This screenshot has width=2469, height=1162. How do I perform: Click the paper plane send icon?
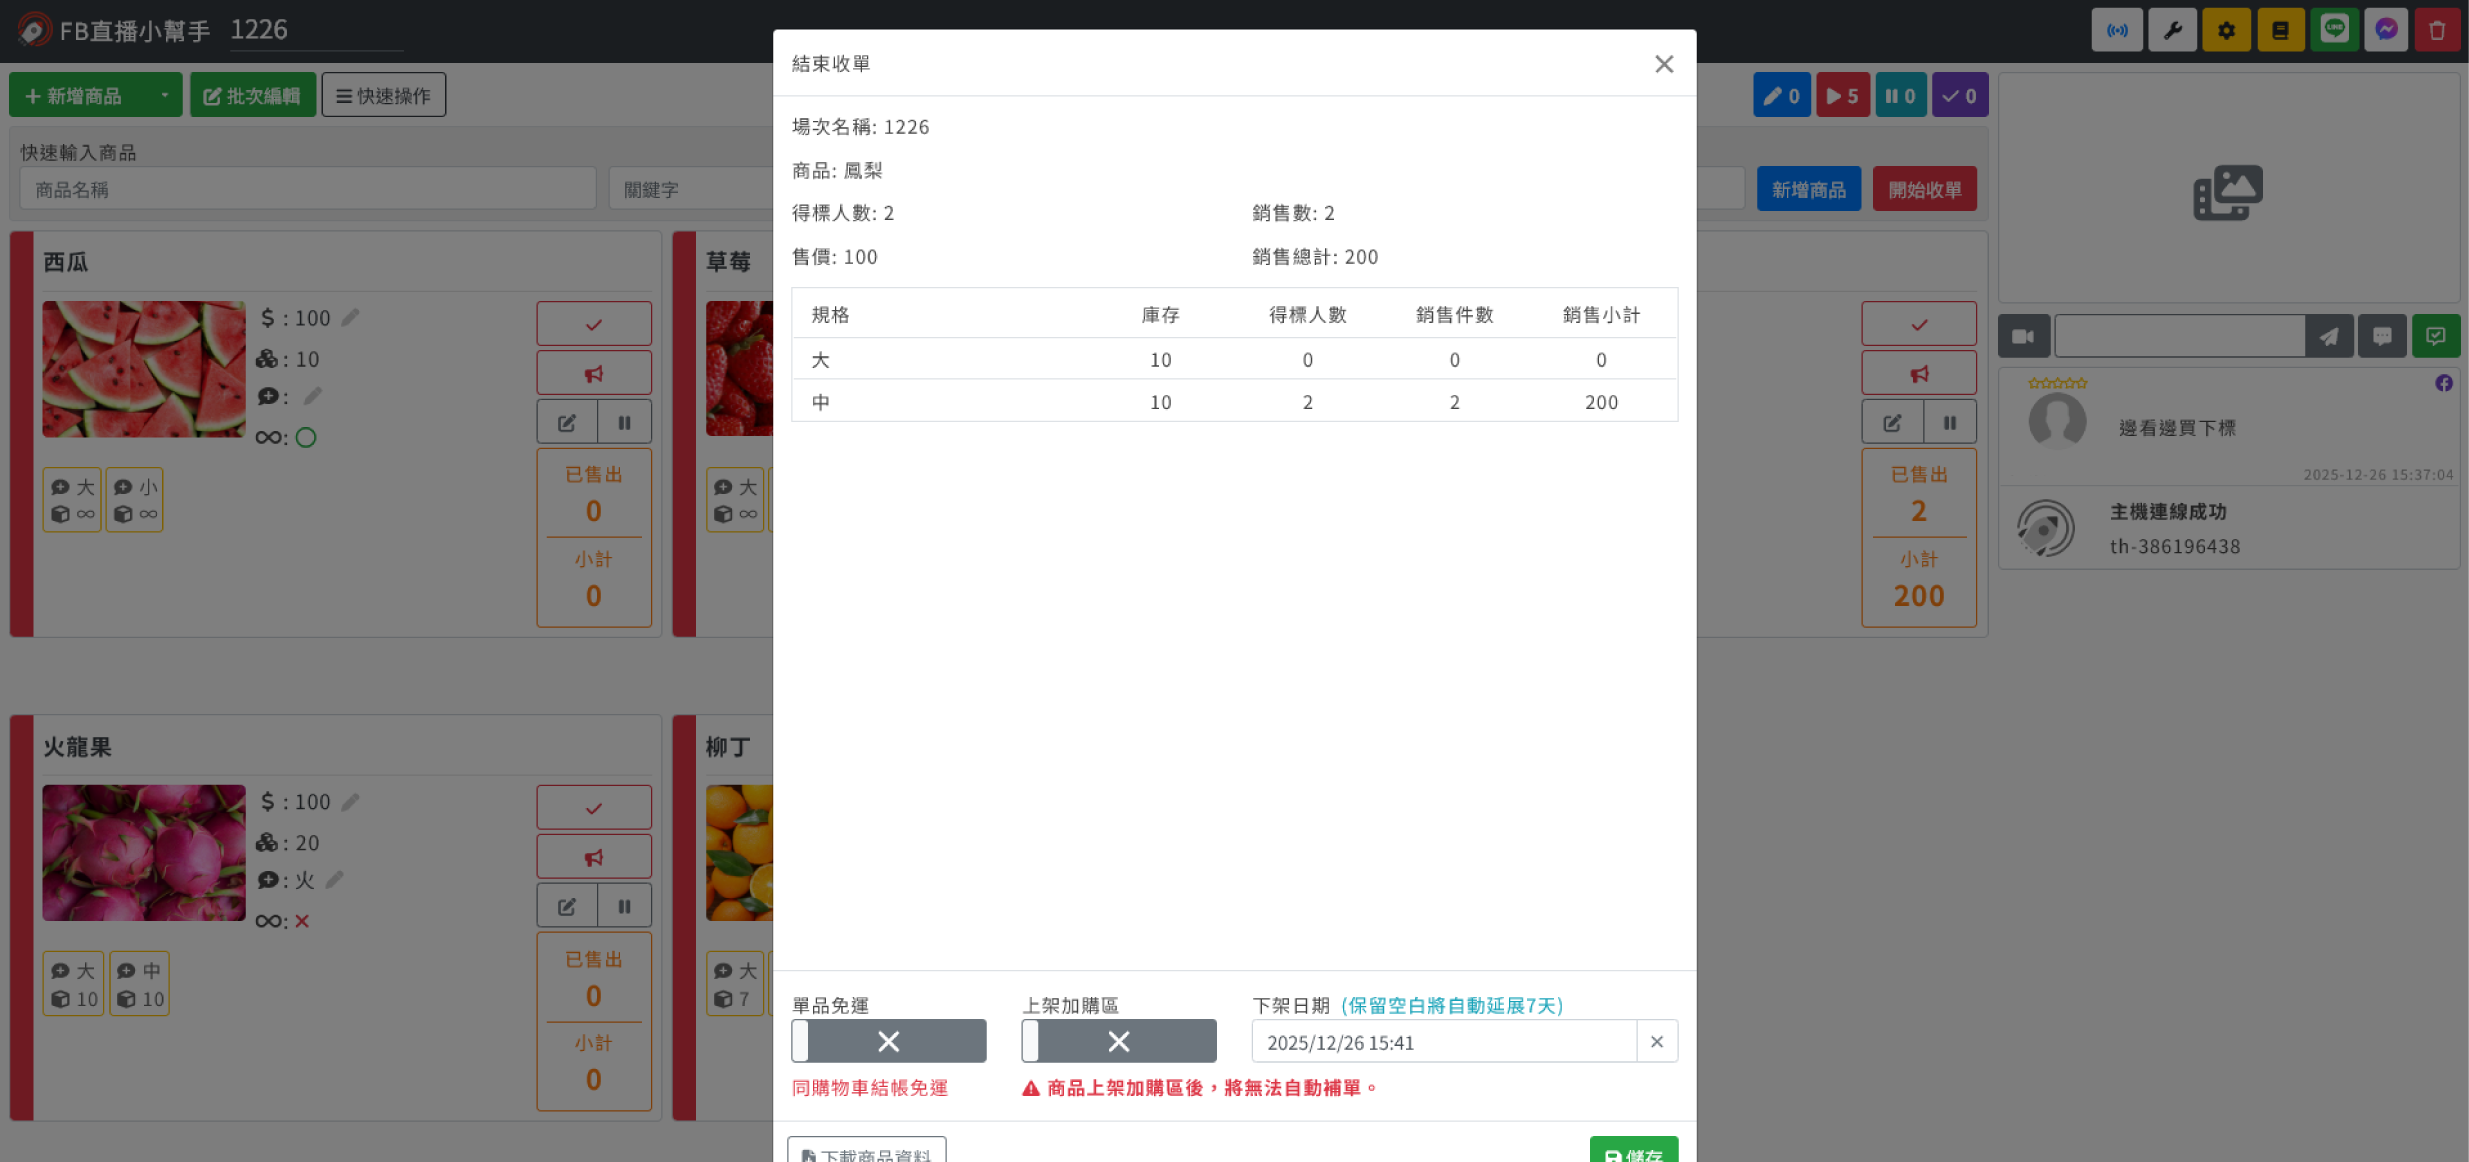coord(2329,336)
